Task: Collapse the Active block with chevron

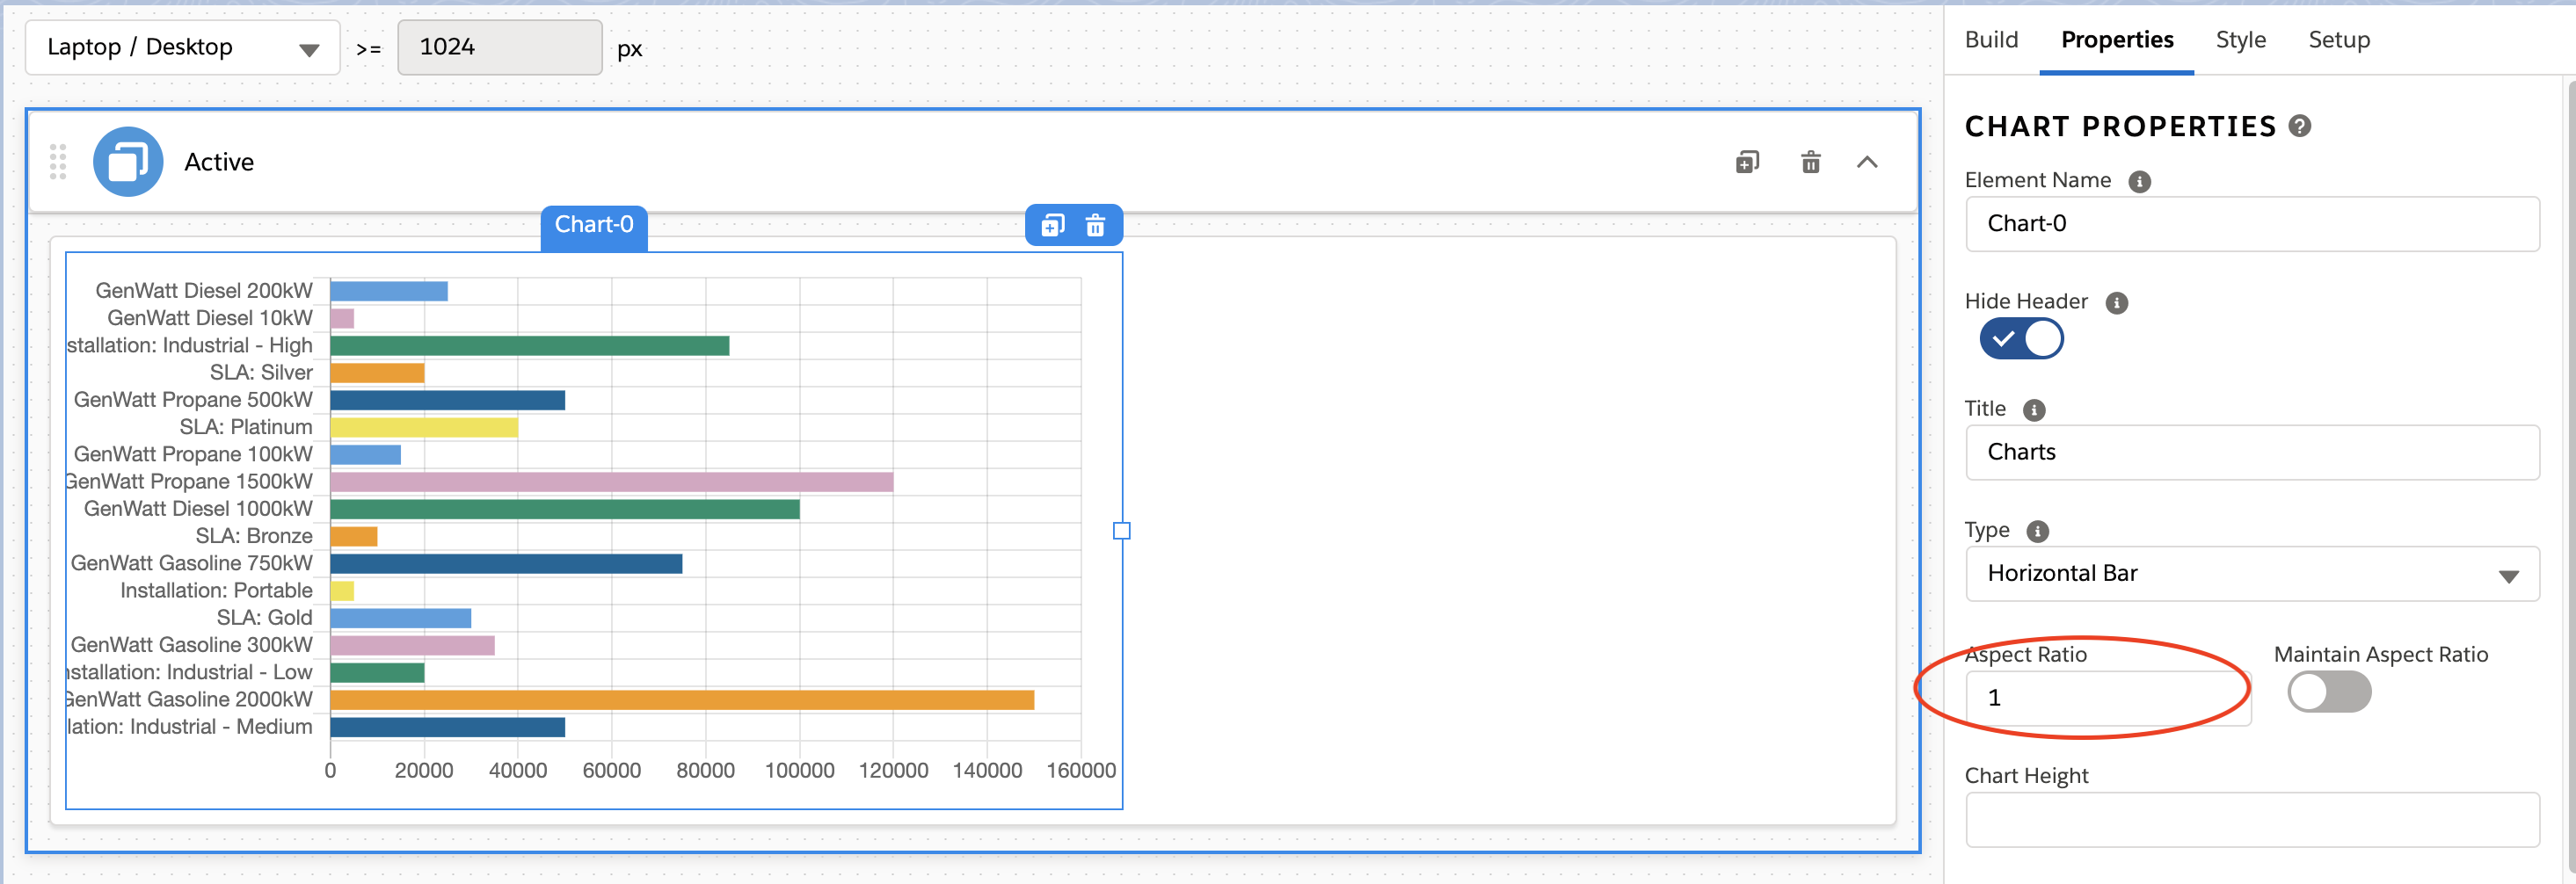Action: 1867,162
